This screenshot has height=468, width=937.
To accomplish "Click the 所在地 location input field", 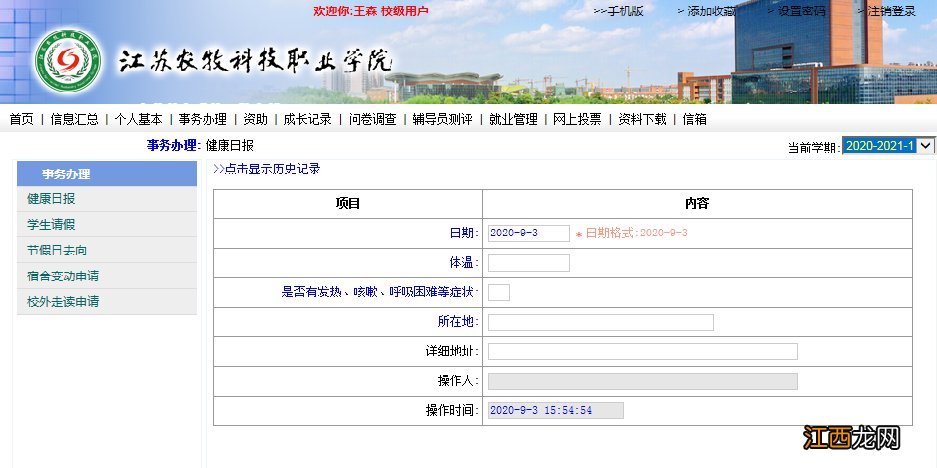I will [601, 322].
